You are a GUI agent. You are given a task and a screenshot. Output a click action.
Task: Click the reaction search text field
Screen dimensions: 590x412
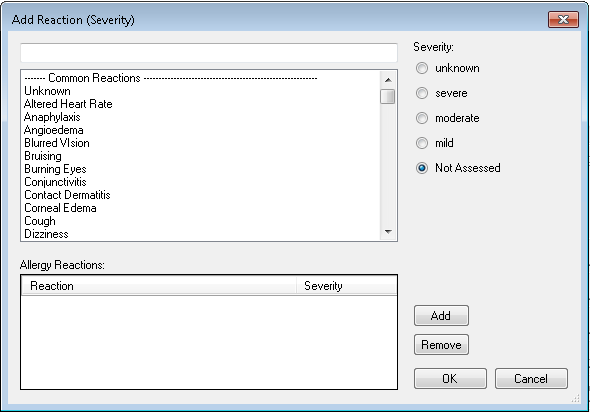coord(209,53)
